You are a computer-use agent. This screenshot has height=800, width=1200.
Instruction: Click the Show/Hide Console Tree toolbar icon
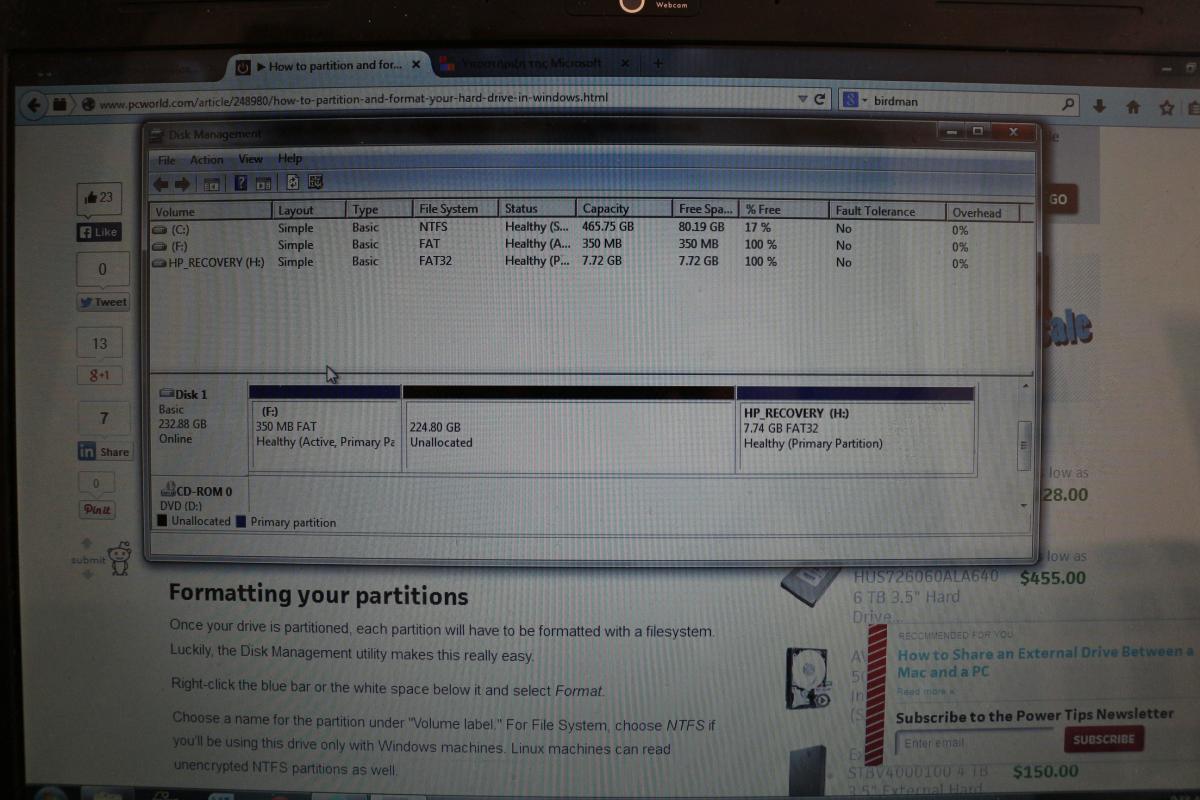tap(211, 183)
